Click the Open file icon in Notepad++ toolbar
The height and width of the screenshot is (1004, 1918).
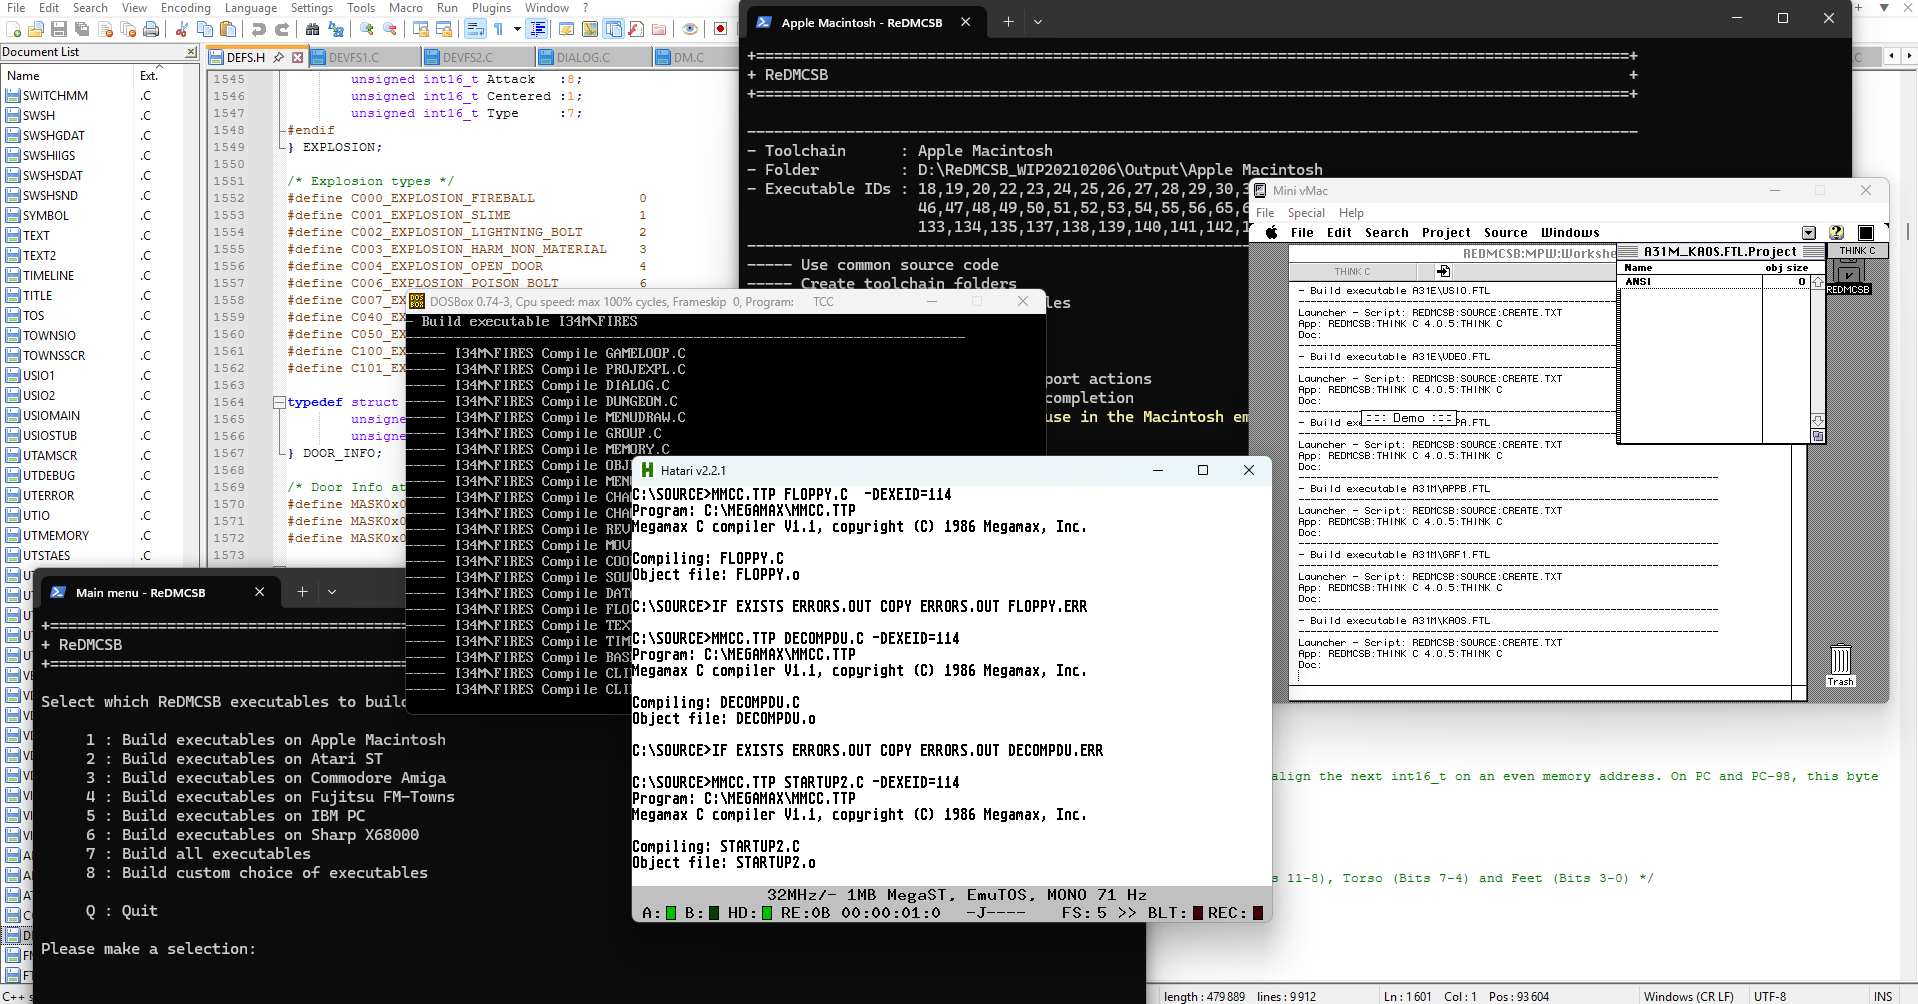tap(36, 29)
